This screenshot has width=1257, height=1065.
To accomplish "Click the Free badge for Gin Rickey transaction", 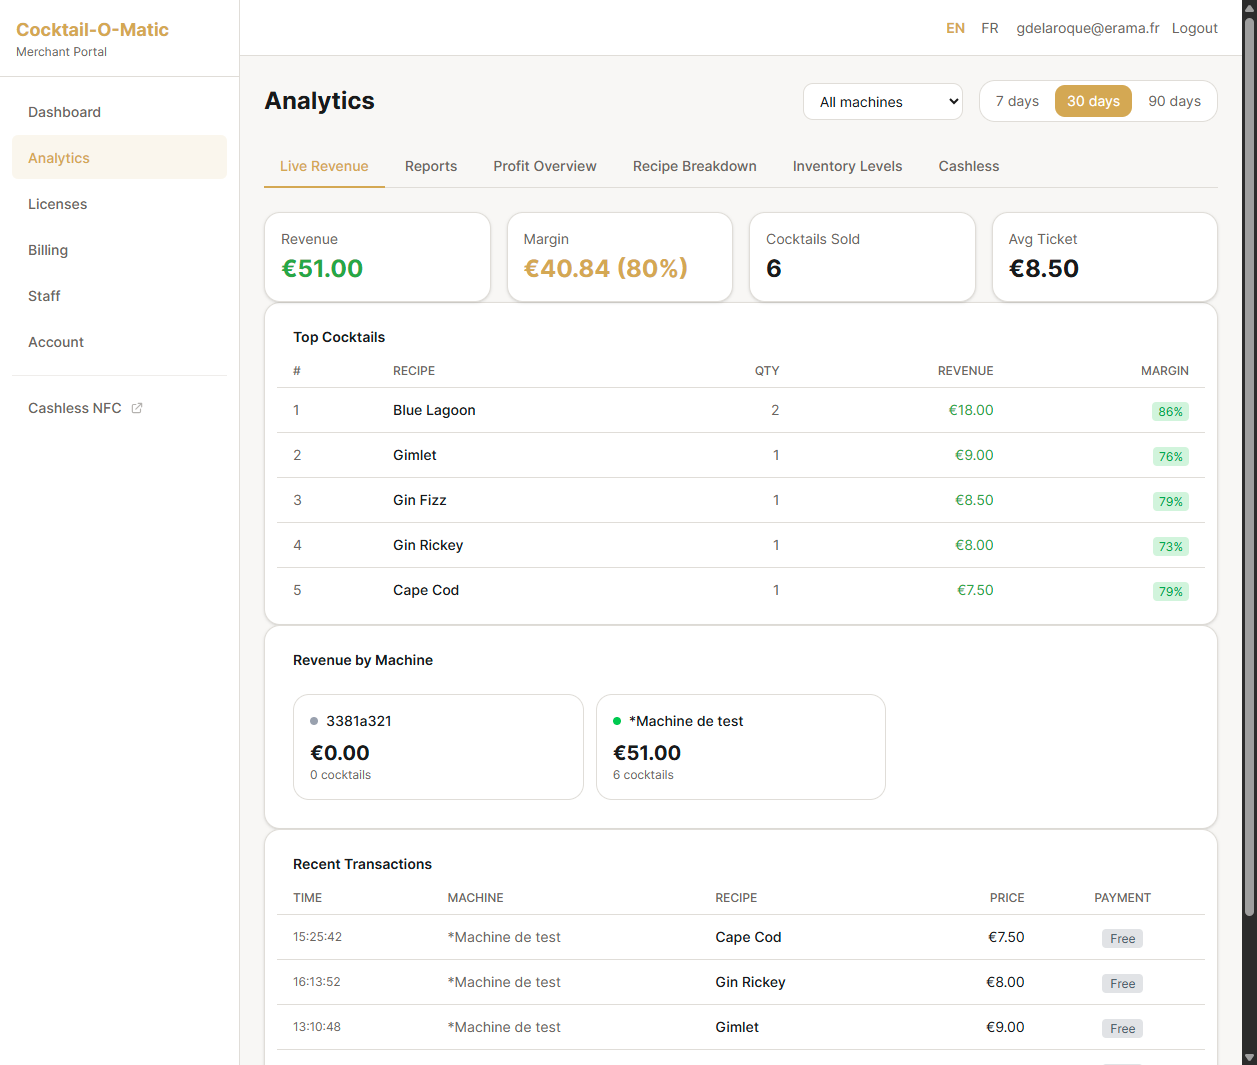I will (1122, 983).
